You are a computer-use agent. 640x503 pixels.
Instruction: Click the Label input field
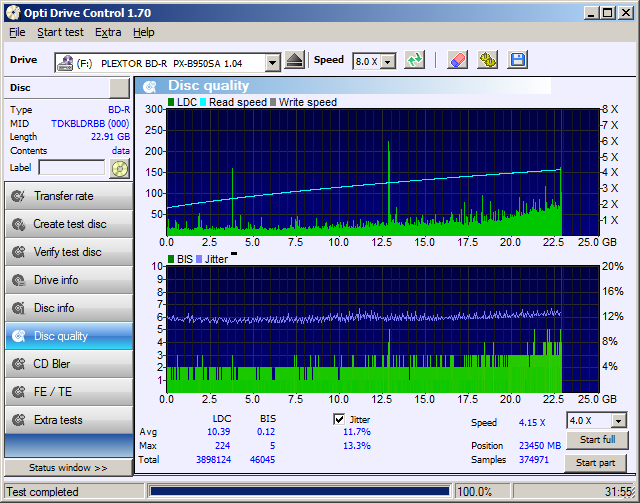tap(72, 167)
